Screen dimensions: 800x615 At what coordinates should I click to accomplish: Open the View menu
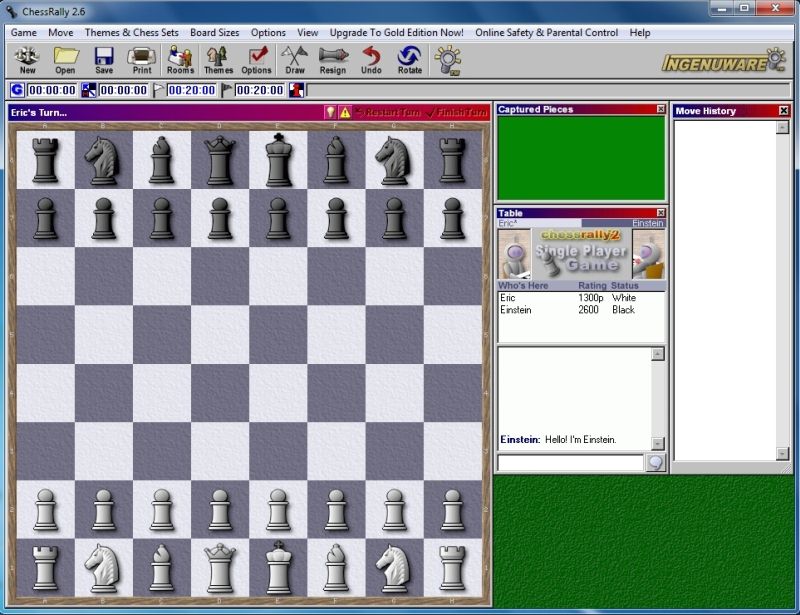pyautogui.click(x=308, y=32)
